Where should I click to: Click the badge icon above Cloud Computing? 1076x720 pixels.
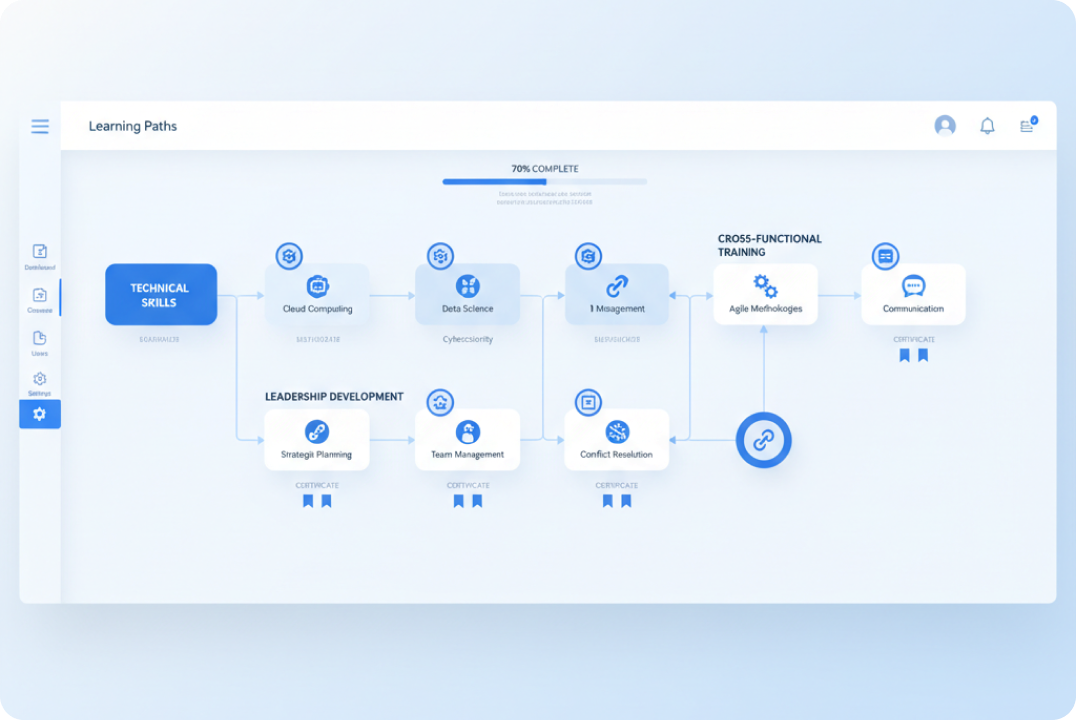coord(289,256)
